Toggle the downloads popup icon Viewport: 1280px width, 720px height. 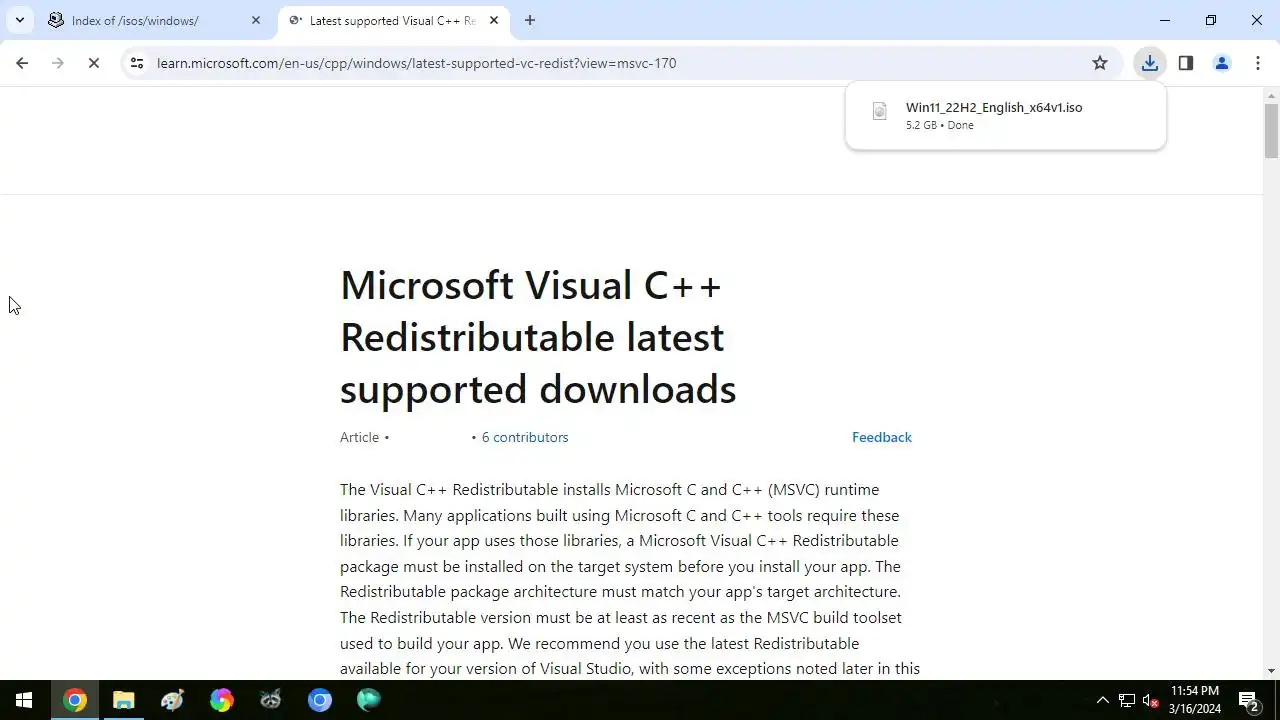pos(1150,63)
